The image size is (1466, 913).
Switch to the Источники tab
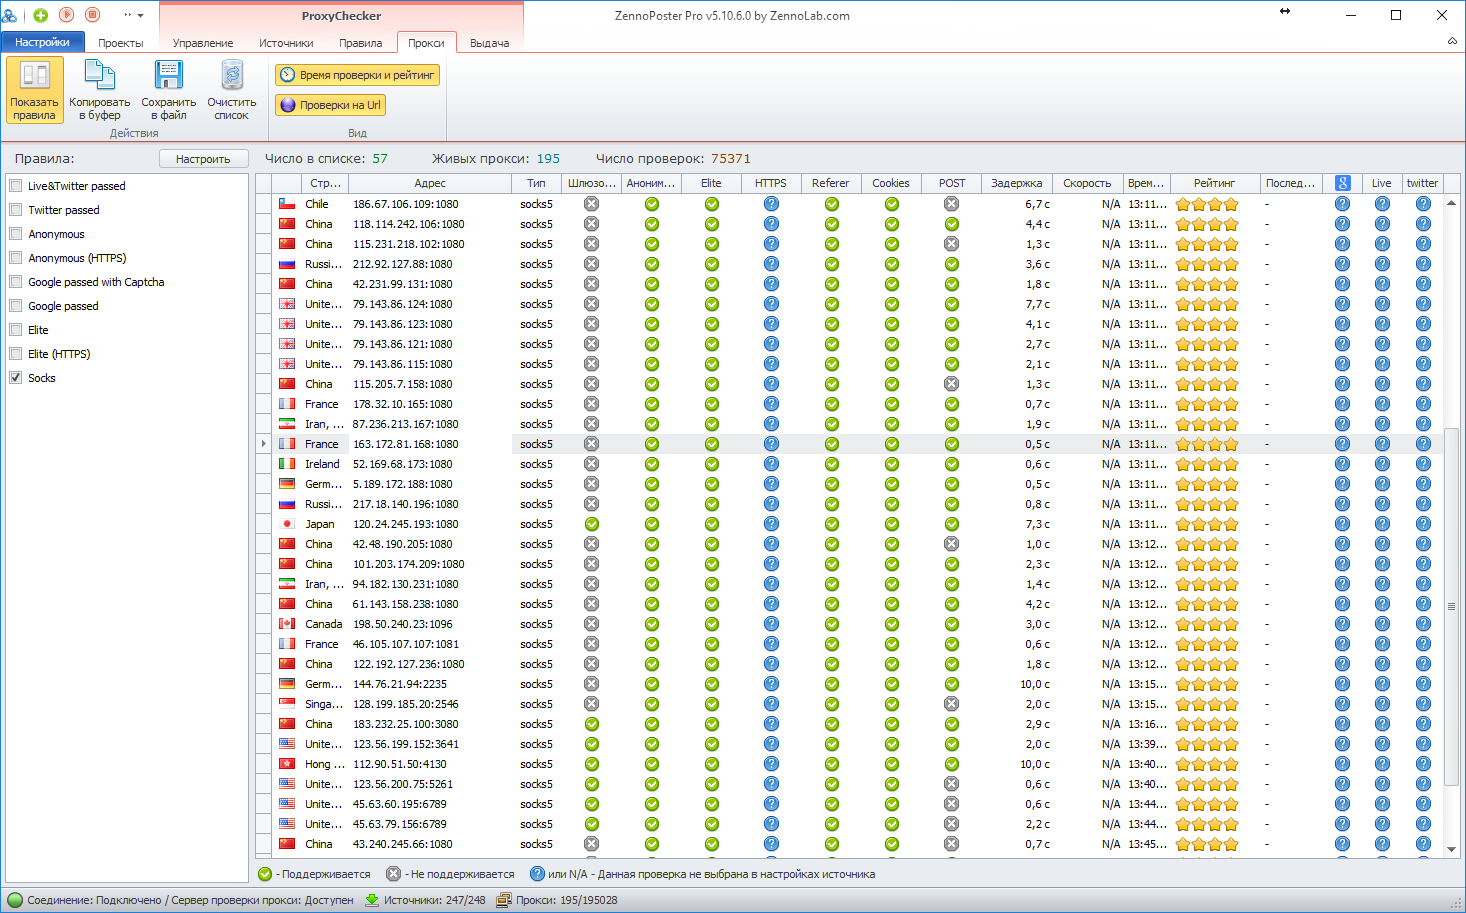coord(286,43)
